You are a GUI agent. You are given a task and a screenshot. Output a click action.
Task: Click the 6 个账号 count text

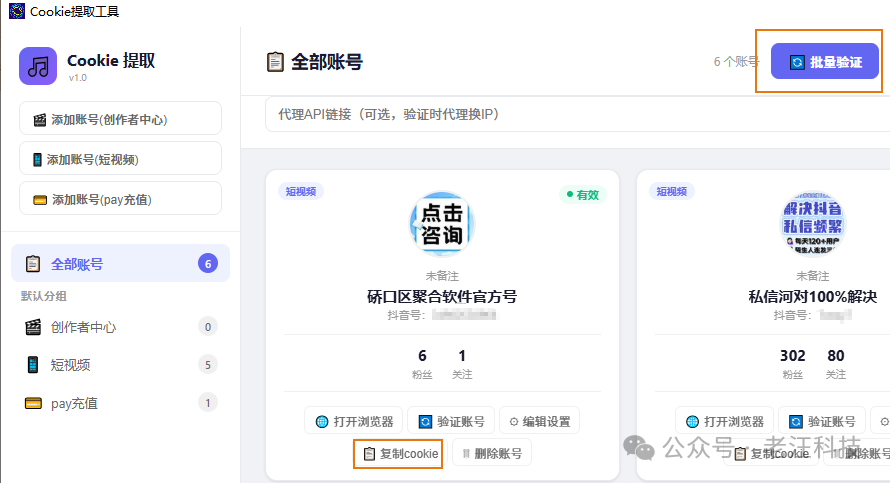pos(736,61)
